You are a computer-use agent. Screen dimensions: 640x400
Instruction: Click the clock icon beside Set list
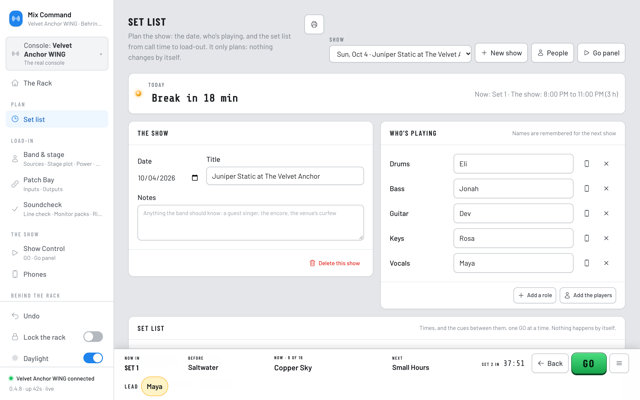click(x=15, y=119)
